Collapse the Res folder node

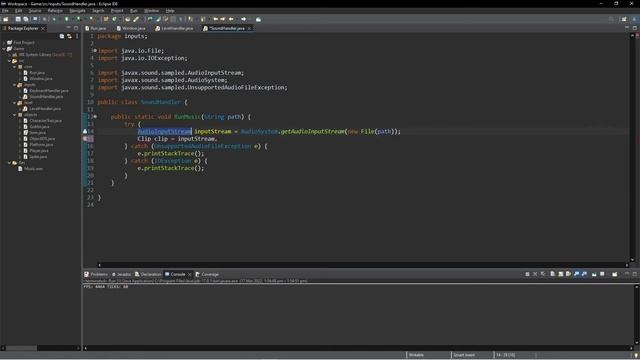[x=9, y=162]
